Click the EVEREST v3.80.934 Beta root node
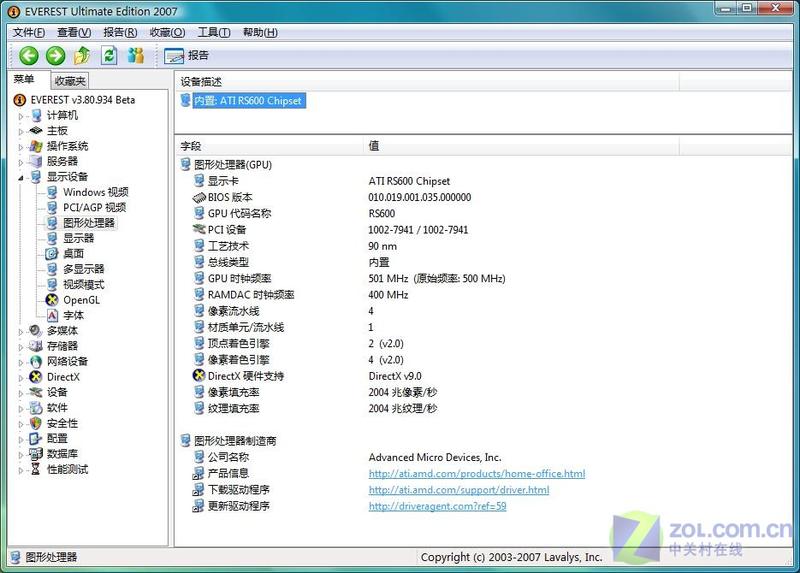800x573 pixels. tap(83, 100)
